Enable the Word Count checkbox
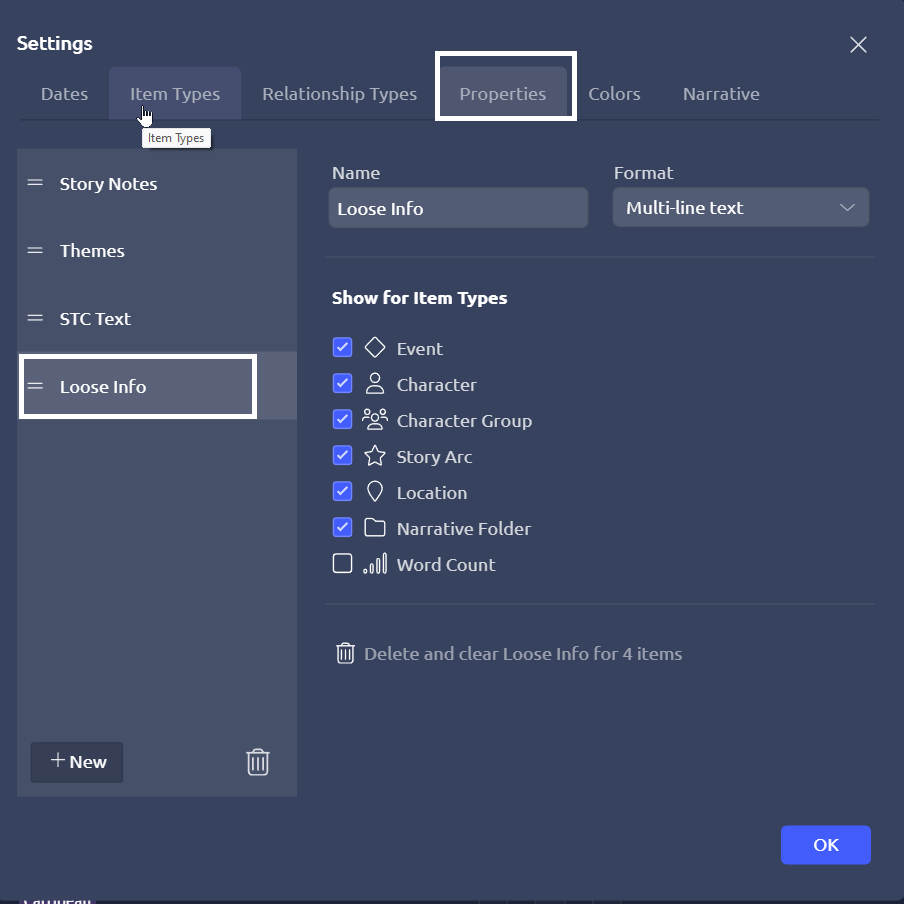 pyautogui.click(x=342, y=564)
